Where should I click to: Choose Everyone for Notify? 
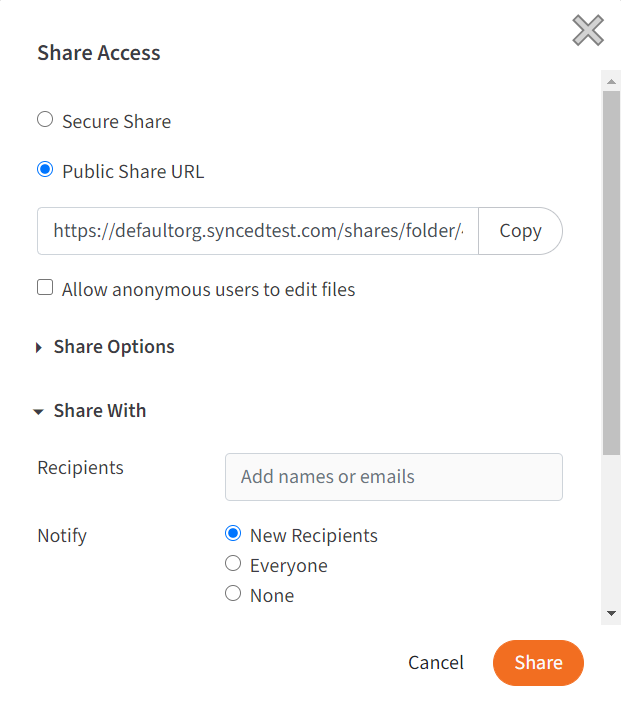coord(233,564)
